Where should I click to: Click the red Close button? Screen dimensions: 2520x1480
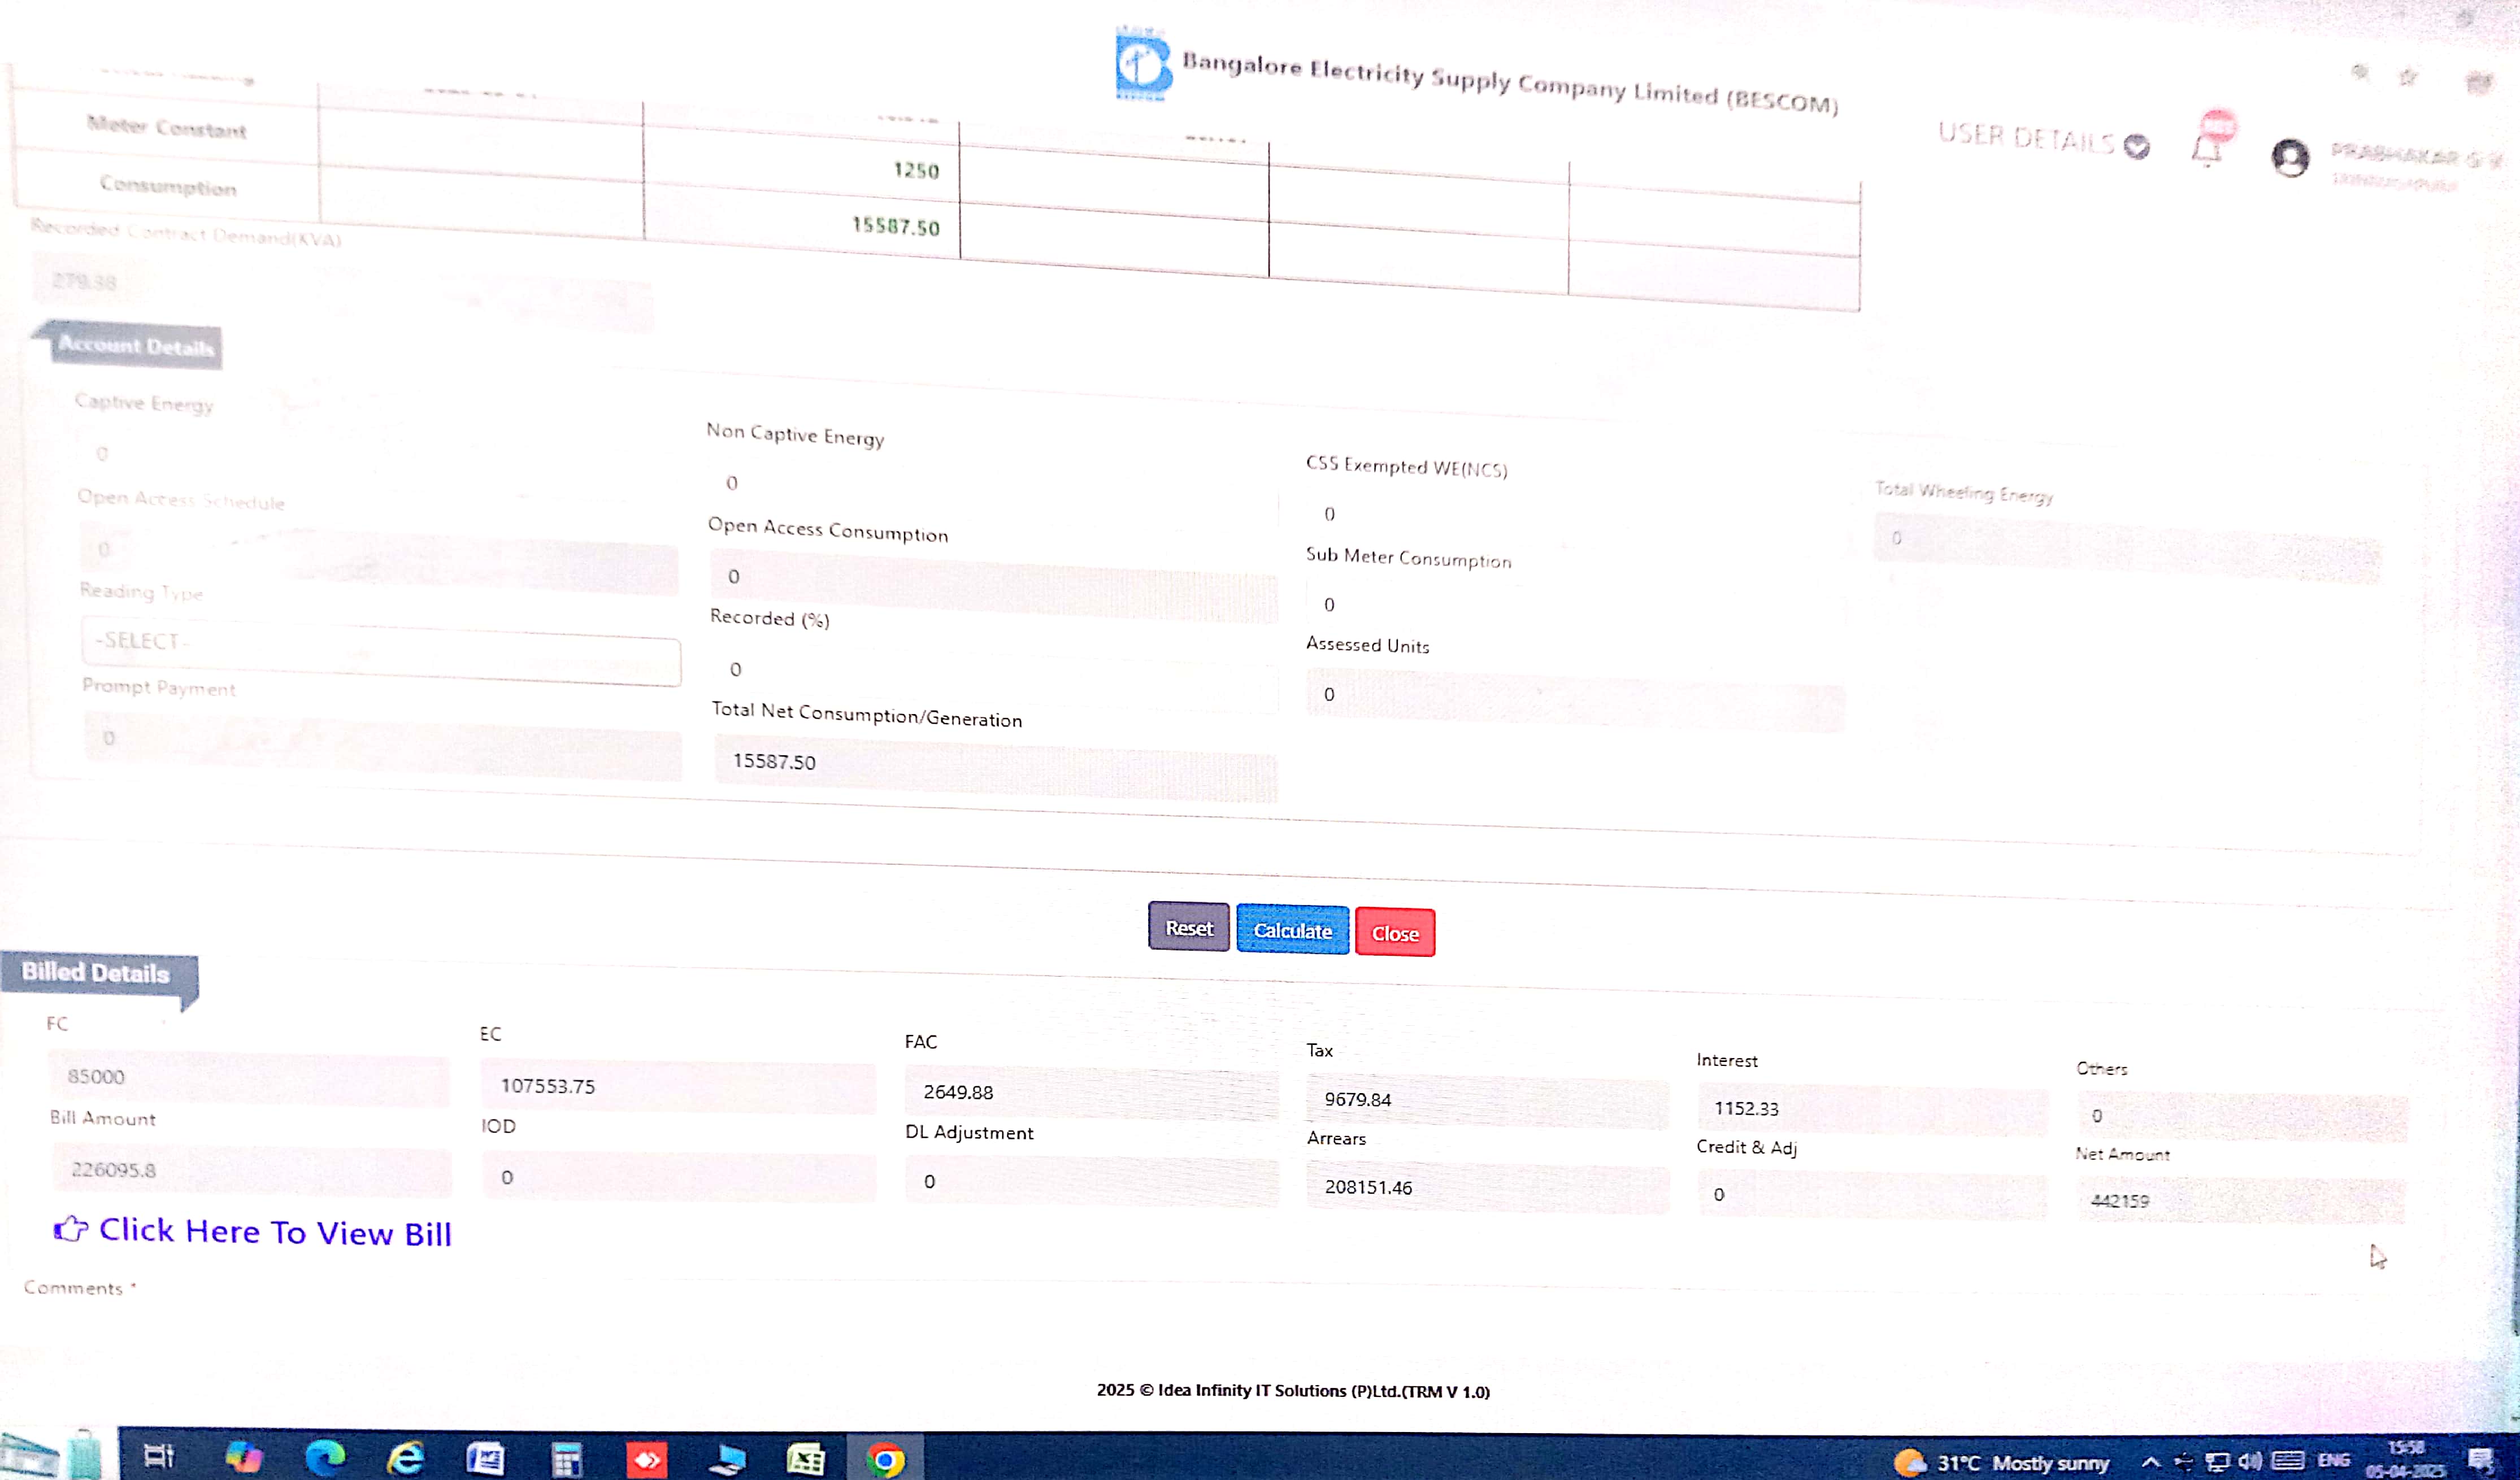click(x=1394, y=932)
